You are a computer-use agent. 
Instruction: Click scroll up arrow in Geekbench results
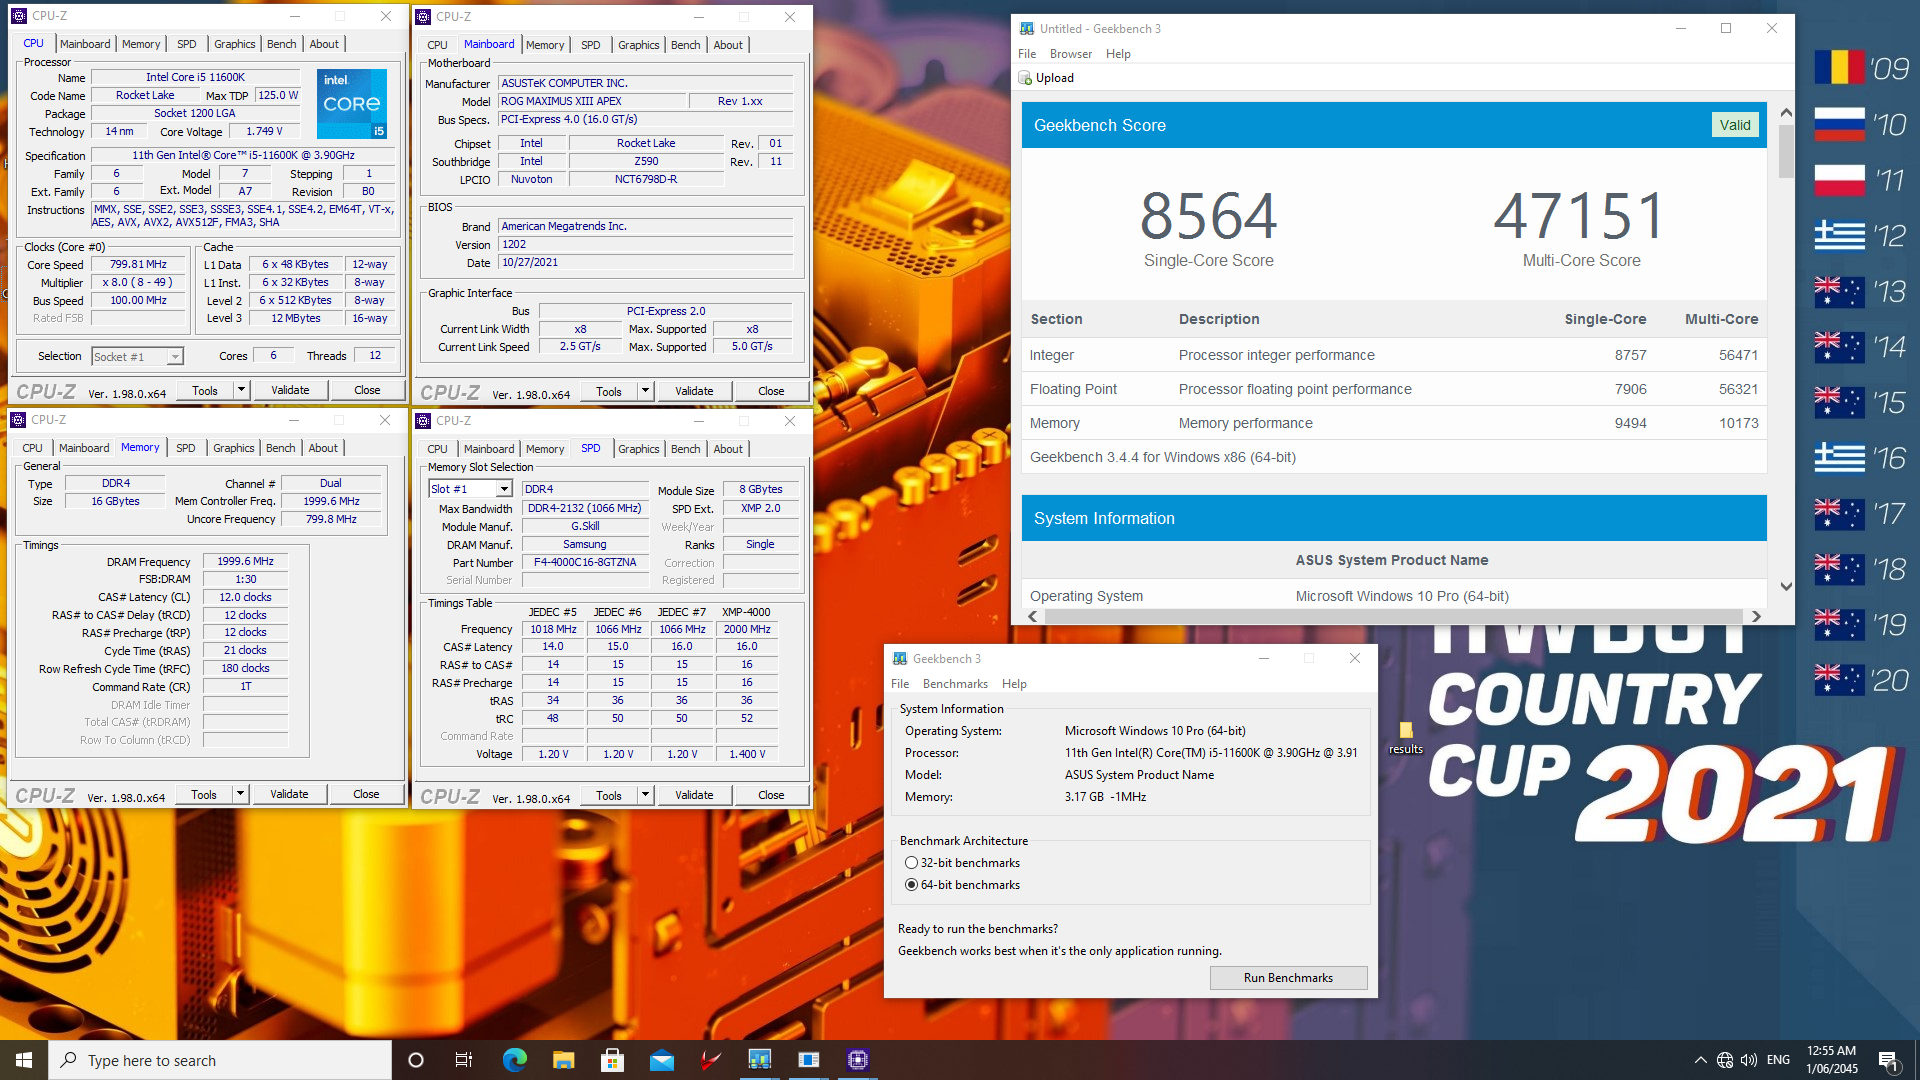(1786, 113)
